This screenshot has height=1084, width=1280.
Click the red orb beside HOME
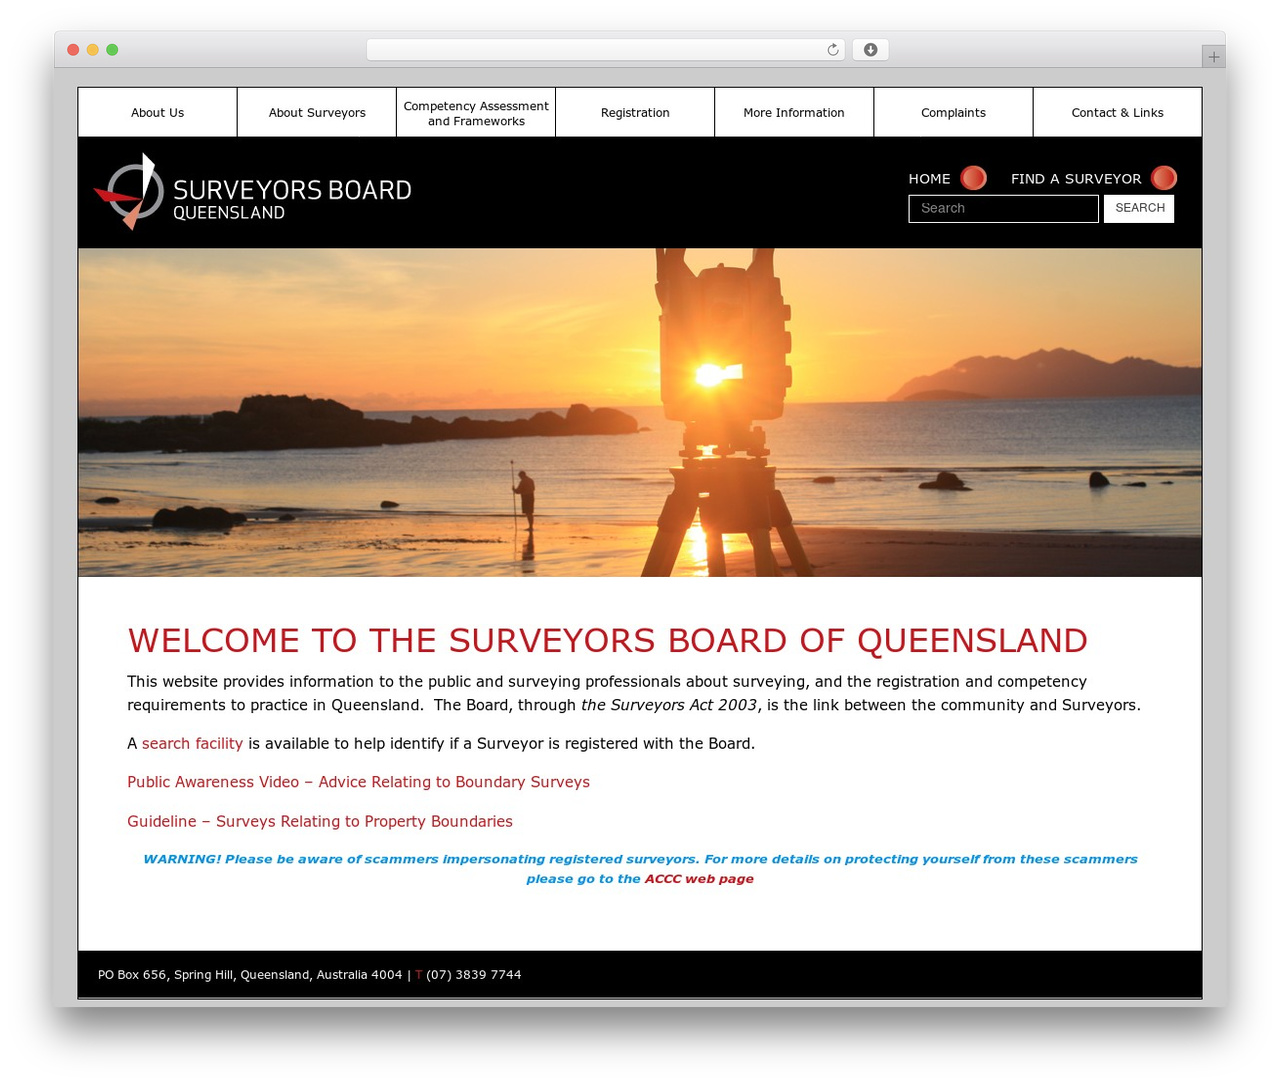point(973,178)
